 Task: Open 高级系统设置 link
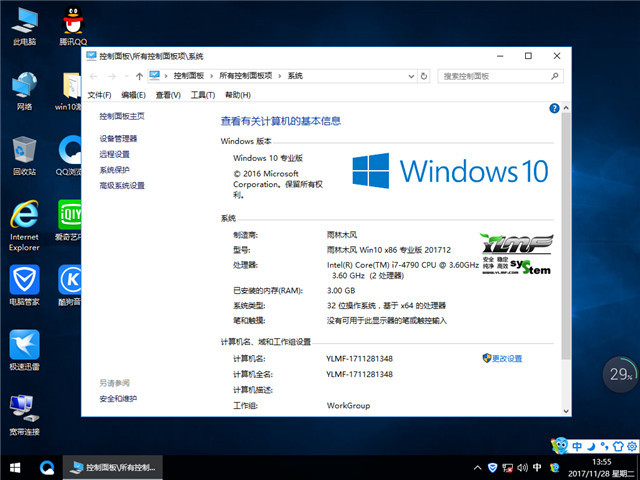point(122,186)
